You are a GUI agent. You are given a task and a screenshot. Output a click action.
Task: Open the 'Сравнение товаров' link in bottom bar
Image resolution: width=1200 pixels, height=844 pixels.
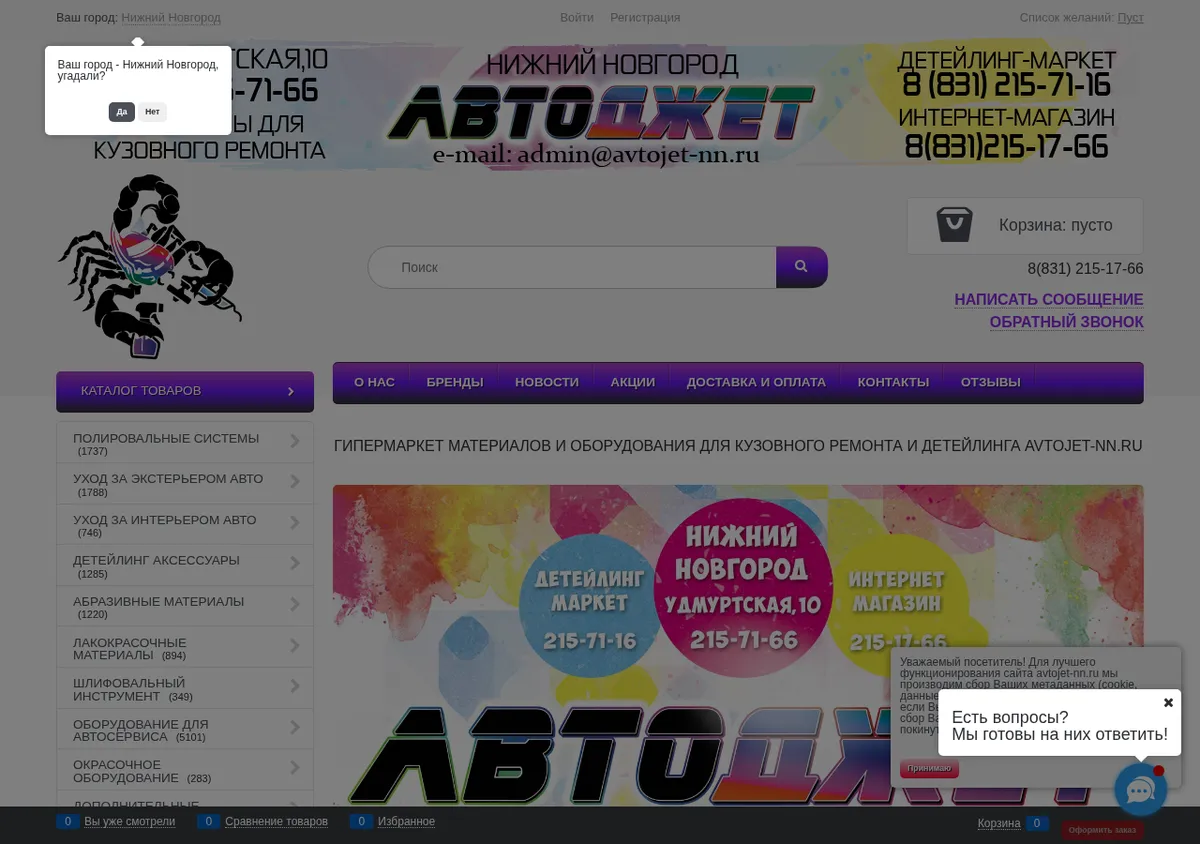coord(276,822)
